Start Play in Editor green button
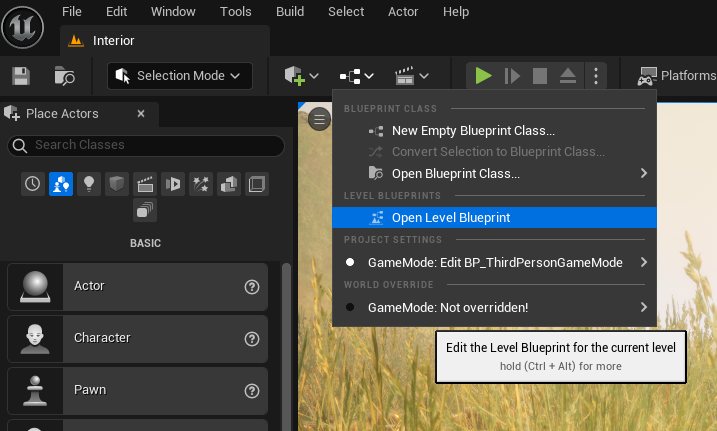The image size is (717, 431). (x=483, y=76)
